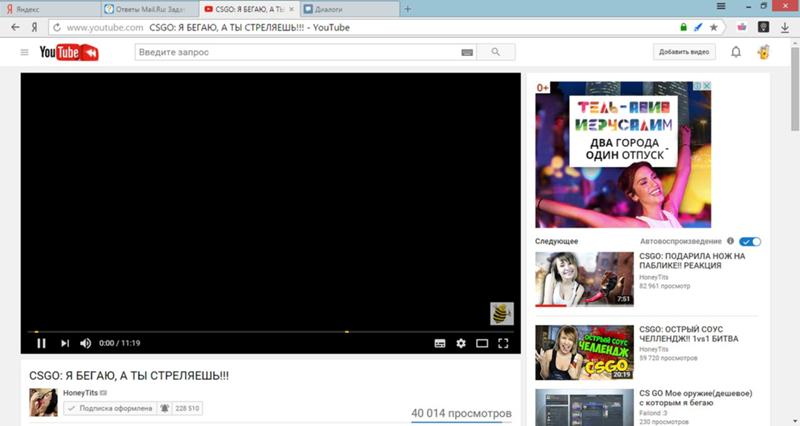Viewport: 800px width, 426px height.
Task: Enter fullscreen mode in the player
Action: [503, 343]
